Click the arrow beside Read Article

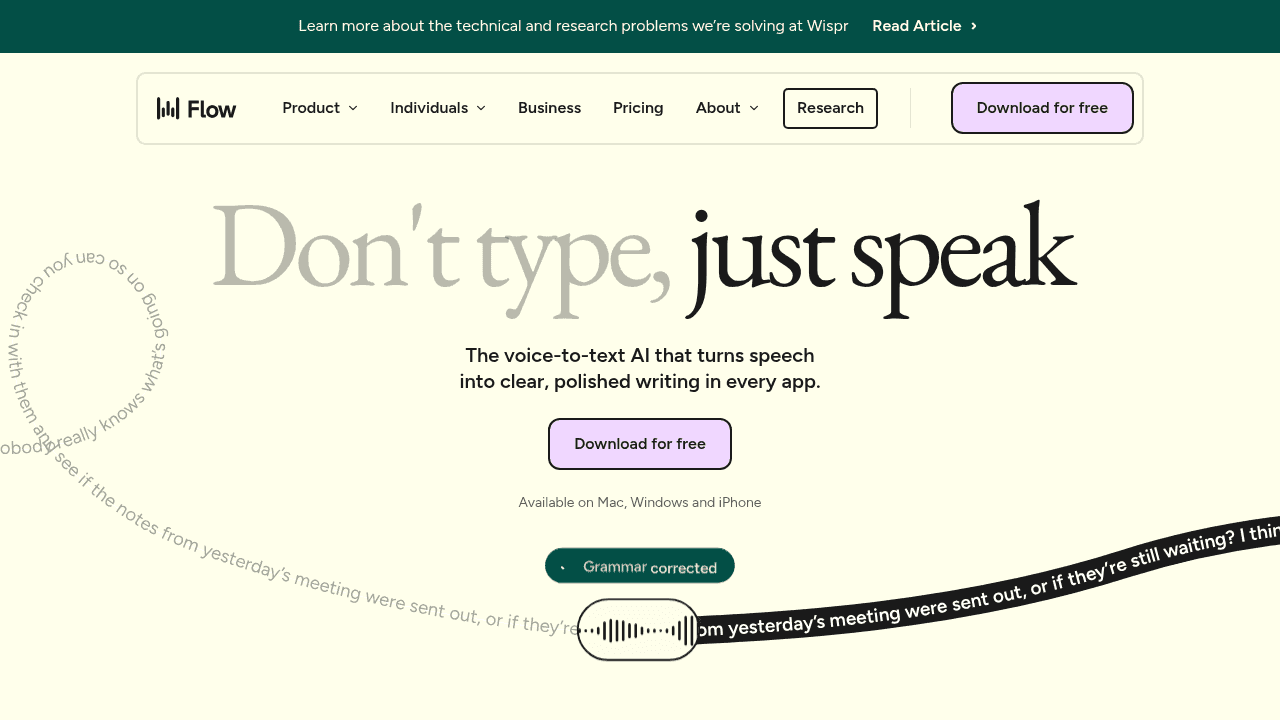point(973,26)
